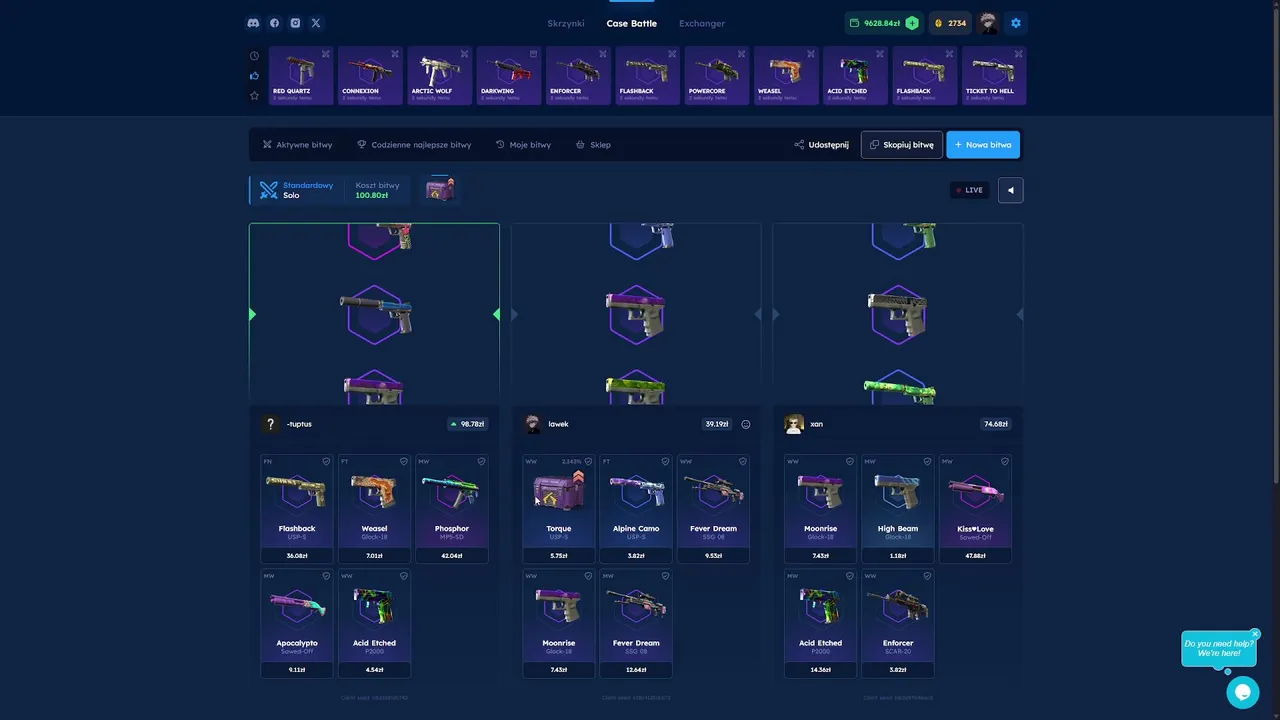Screen dimensions: 1280x720
Task: Click xan total value 74.68zł
Action: pos(995,424)
